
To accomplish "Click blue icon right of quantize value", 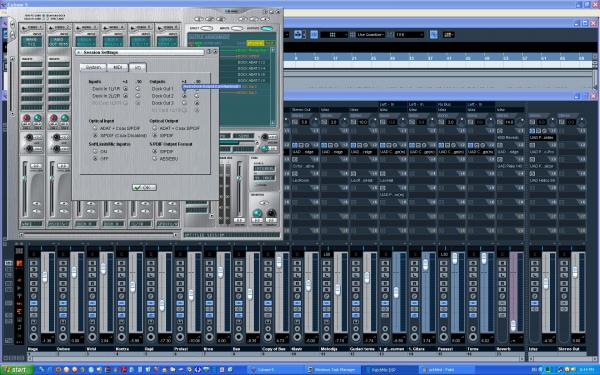I will pyautogui.click(x=433, y=34).
